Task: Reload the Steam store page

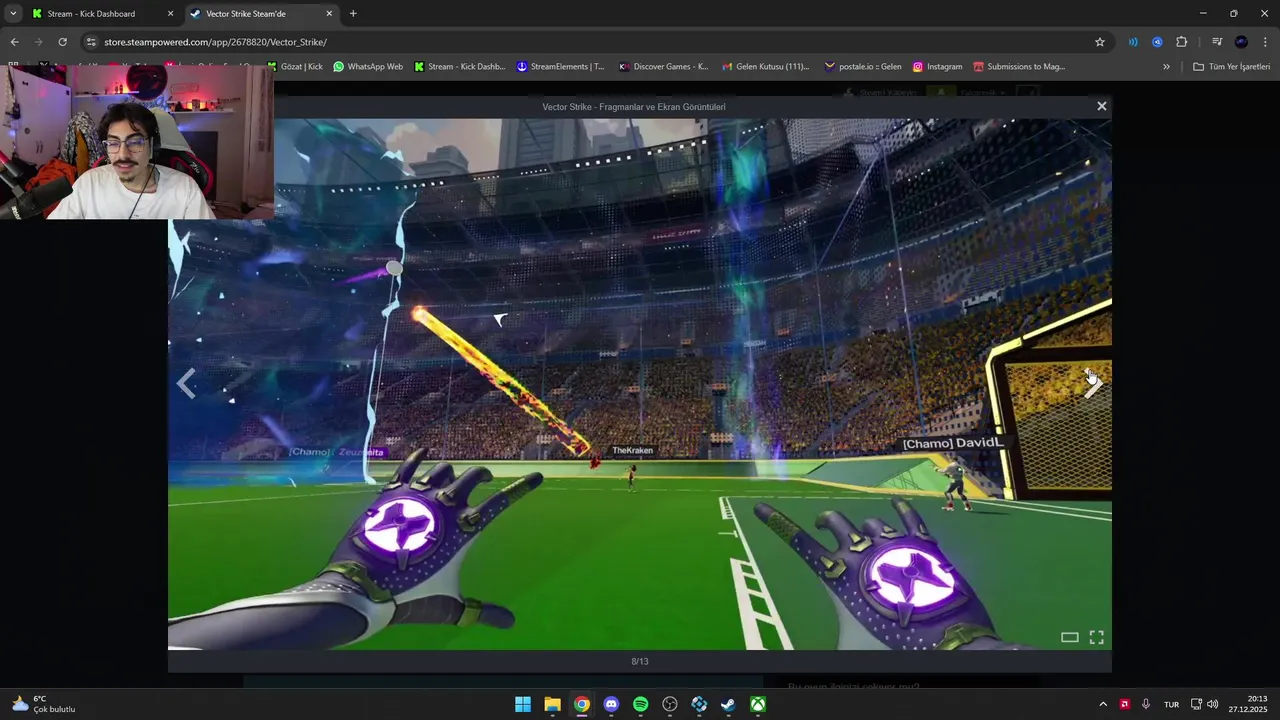Action: [x=62, y=42]
